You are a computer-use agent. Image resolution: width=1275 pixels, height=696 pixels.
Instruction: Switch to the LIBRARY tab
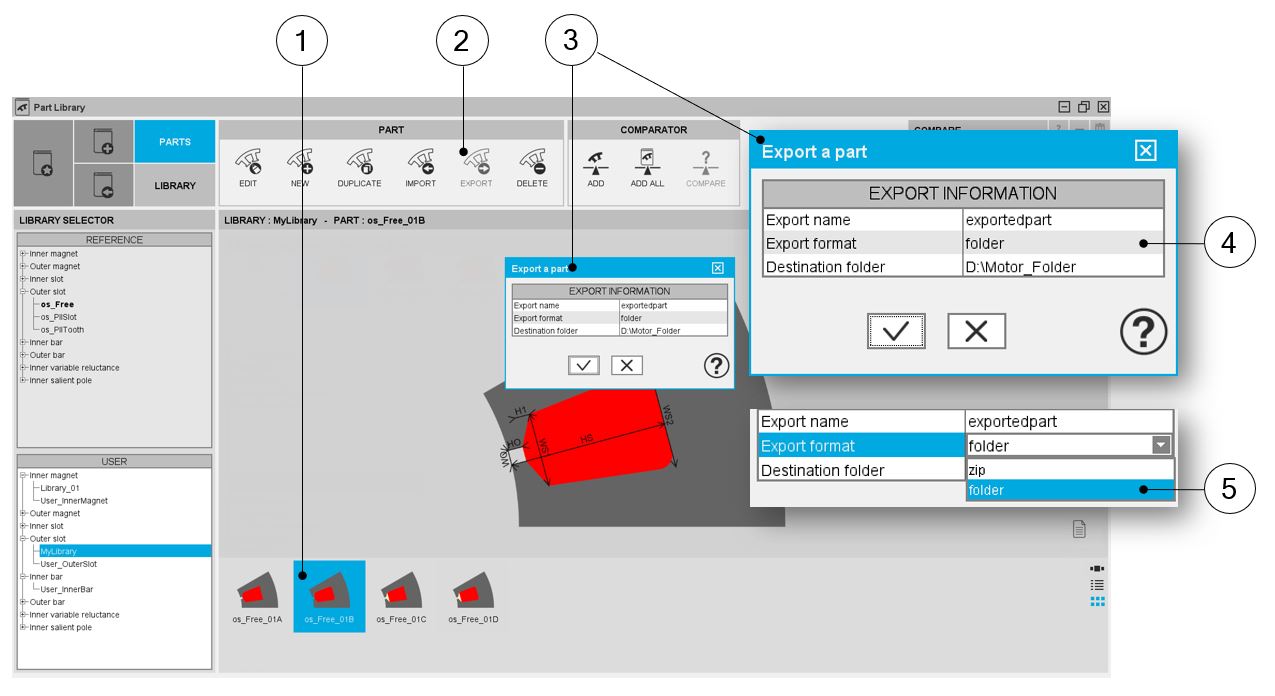click(175, 185)
